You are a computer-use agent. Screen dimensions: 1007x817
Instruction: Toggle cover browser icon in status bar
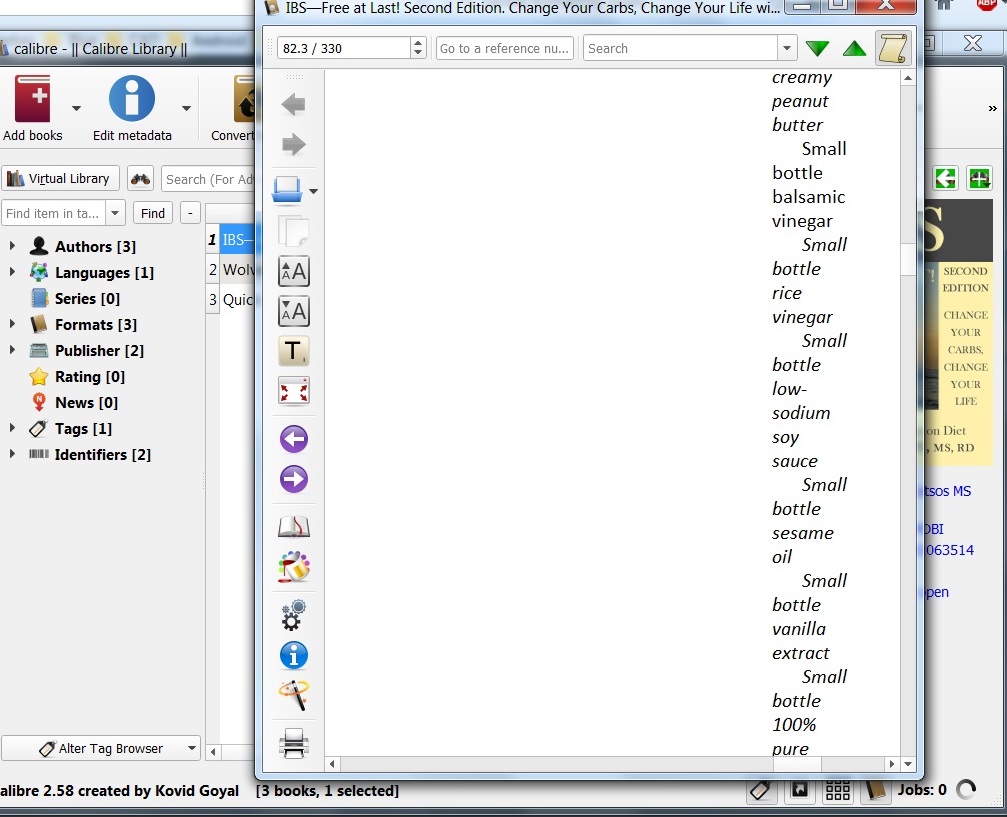click(800, 790)
